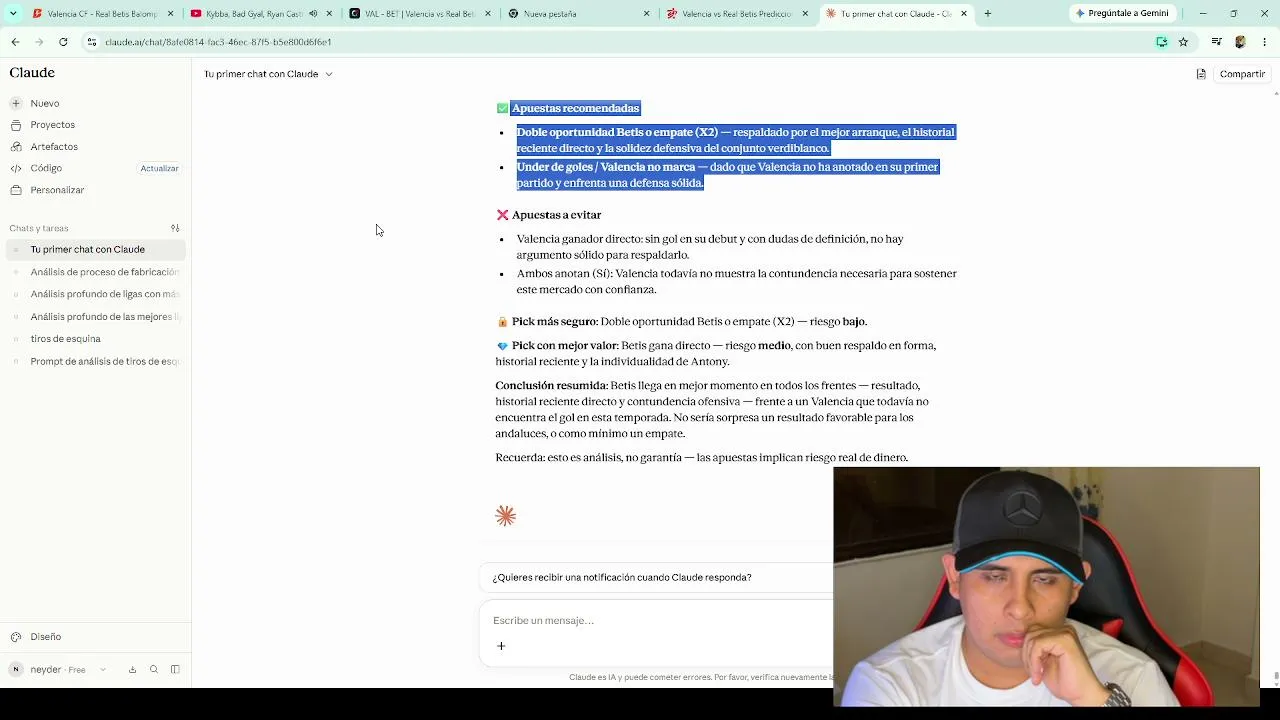This screenshot has height=720, width=1280.
Task: Close the 'Nueva pestaña' tab
Action: 646,14
